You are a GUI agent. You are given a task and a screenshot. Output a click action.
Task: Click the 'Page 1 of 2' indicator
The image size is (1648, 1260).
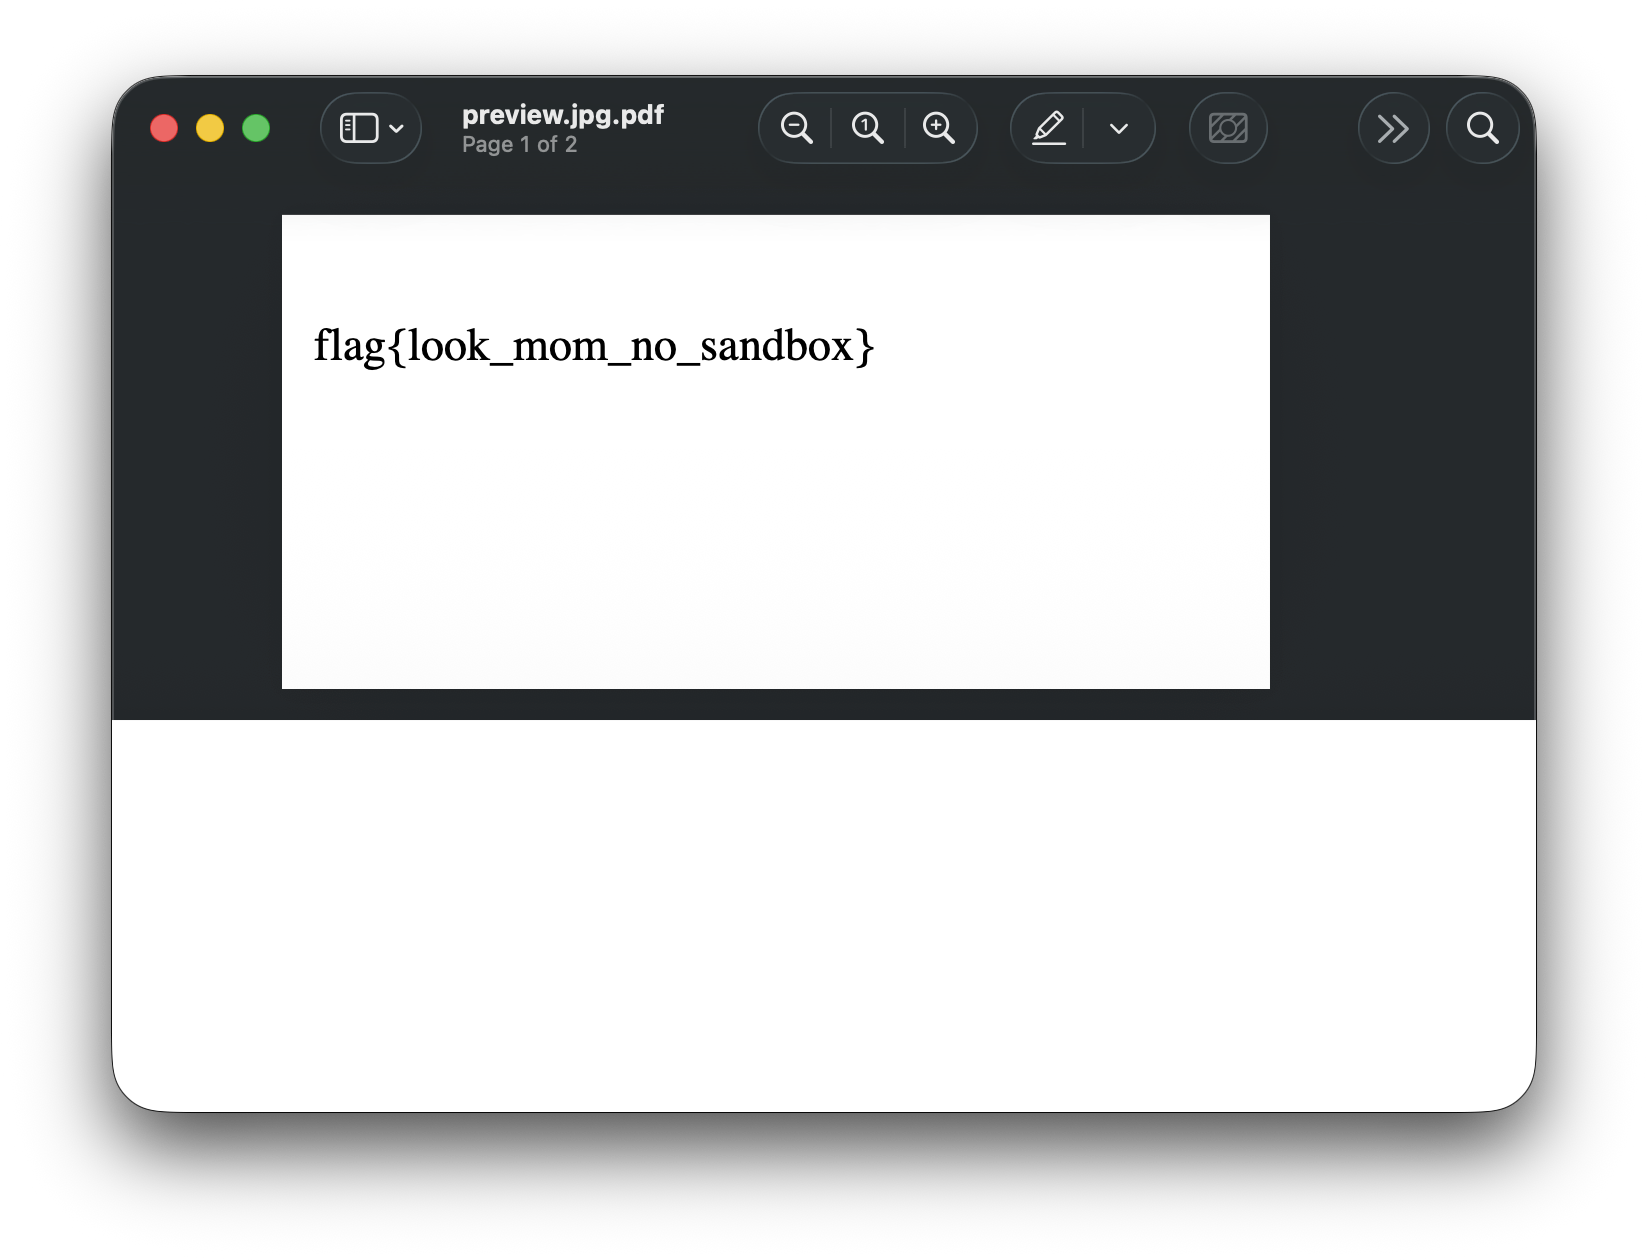point(519,145)
